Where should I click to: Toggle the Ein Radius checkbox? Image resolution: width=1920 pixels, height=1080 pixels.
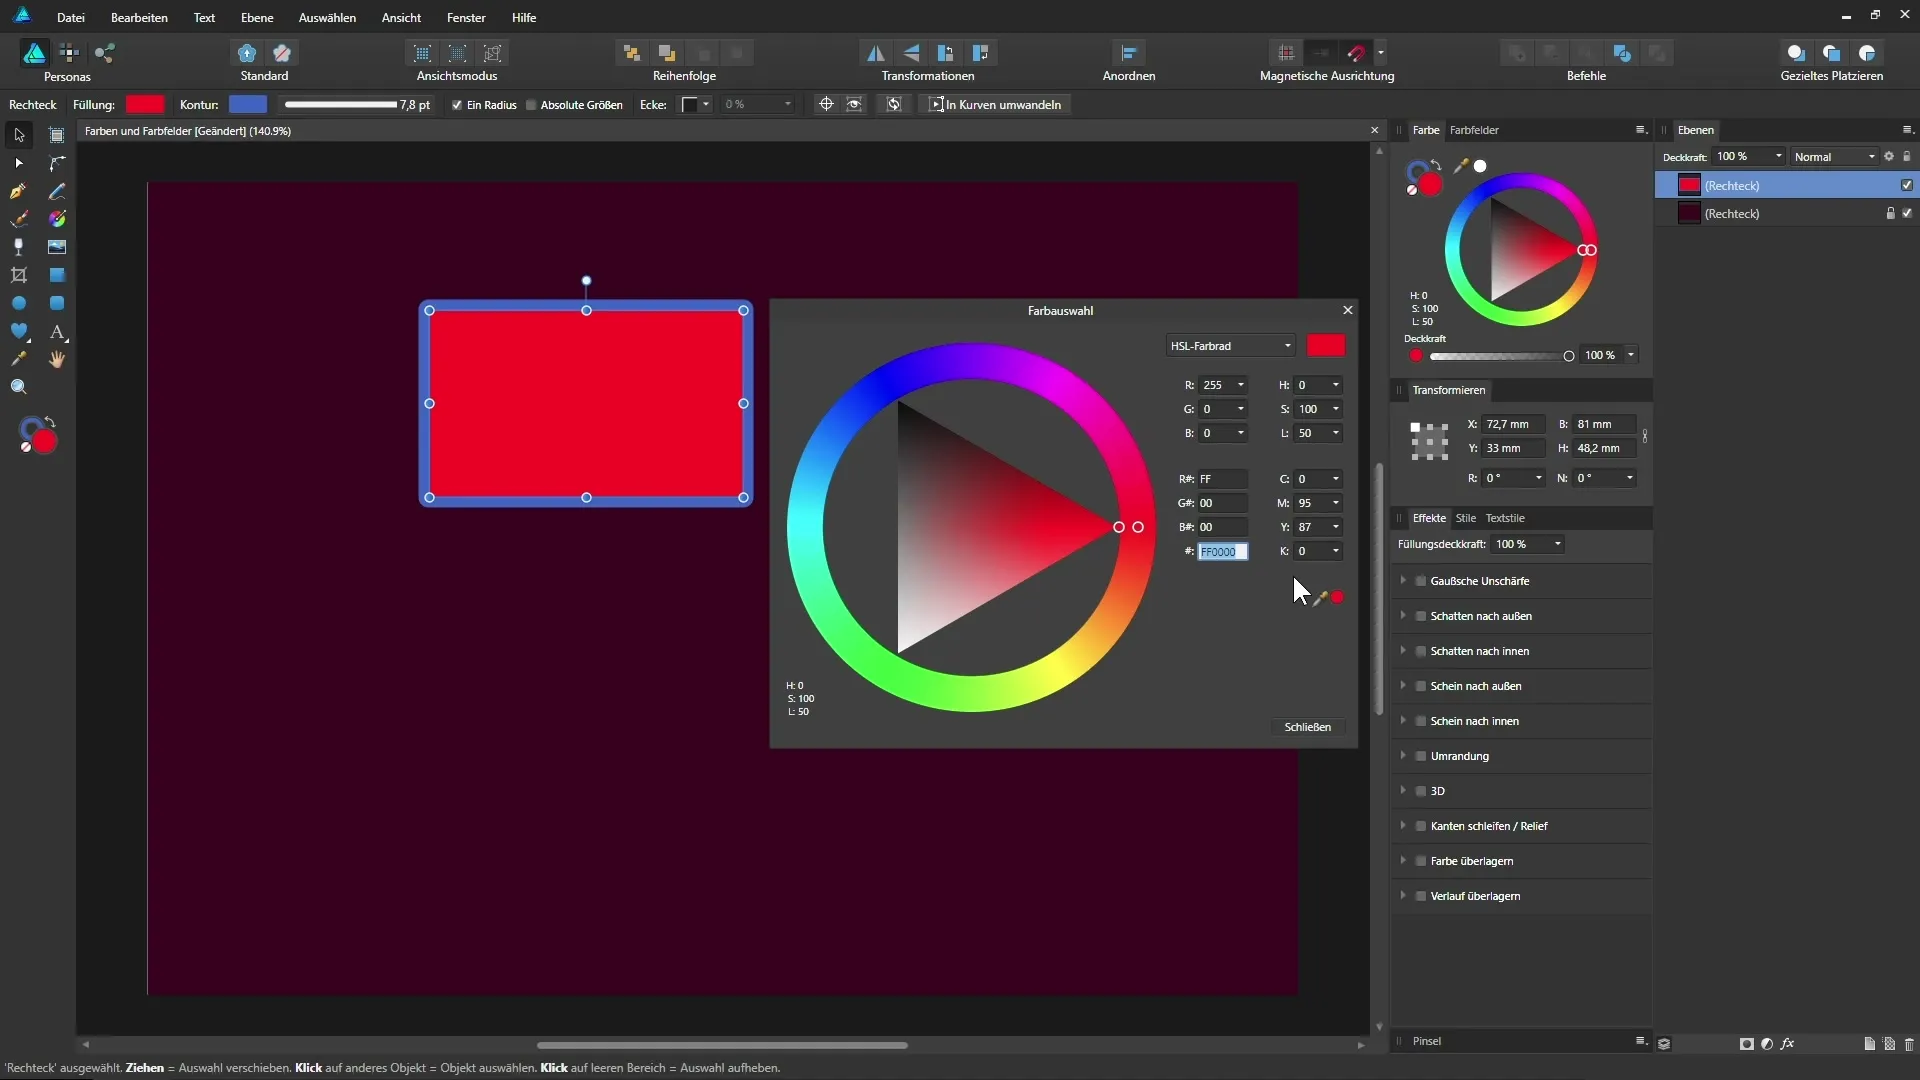457,105
